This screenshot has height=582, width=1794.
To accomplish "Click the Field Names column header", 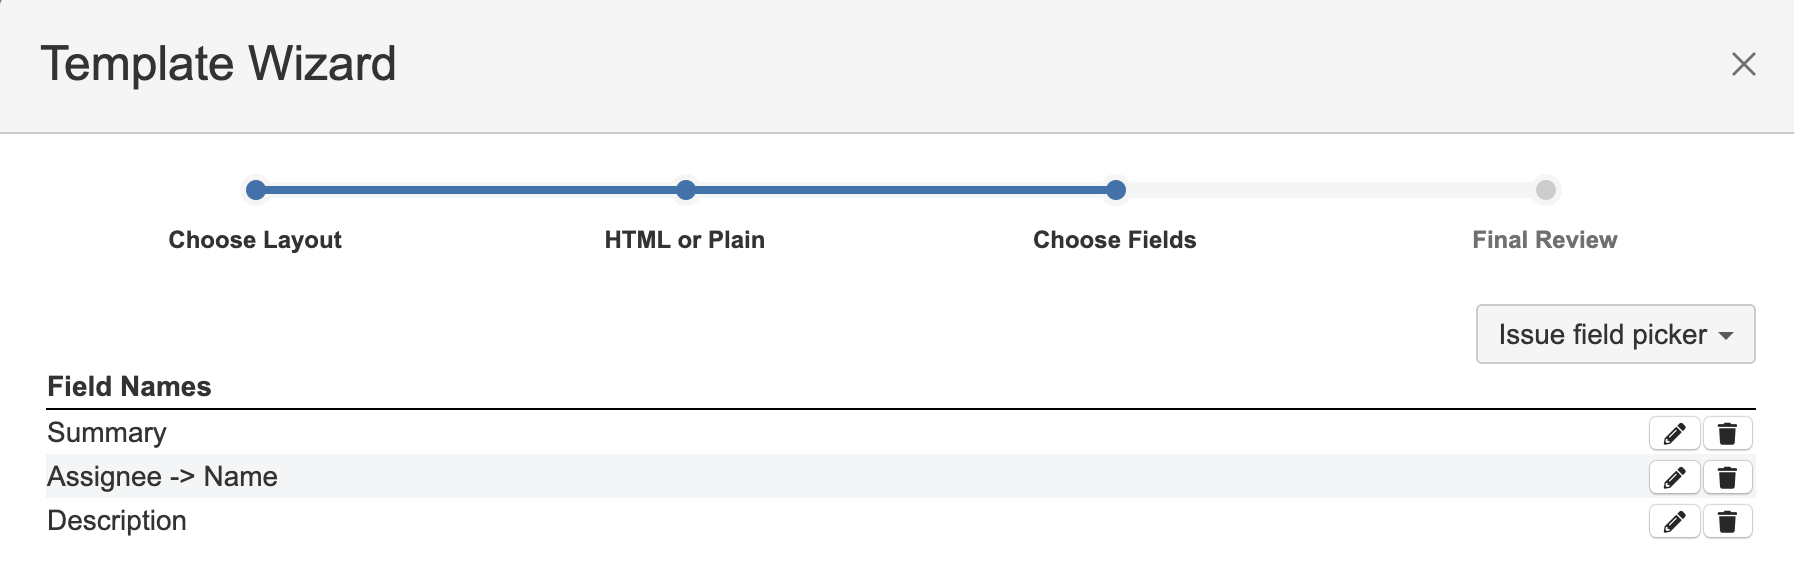I will 129,386.
